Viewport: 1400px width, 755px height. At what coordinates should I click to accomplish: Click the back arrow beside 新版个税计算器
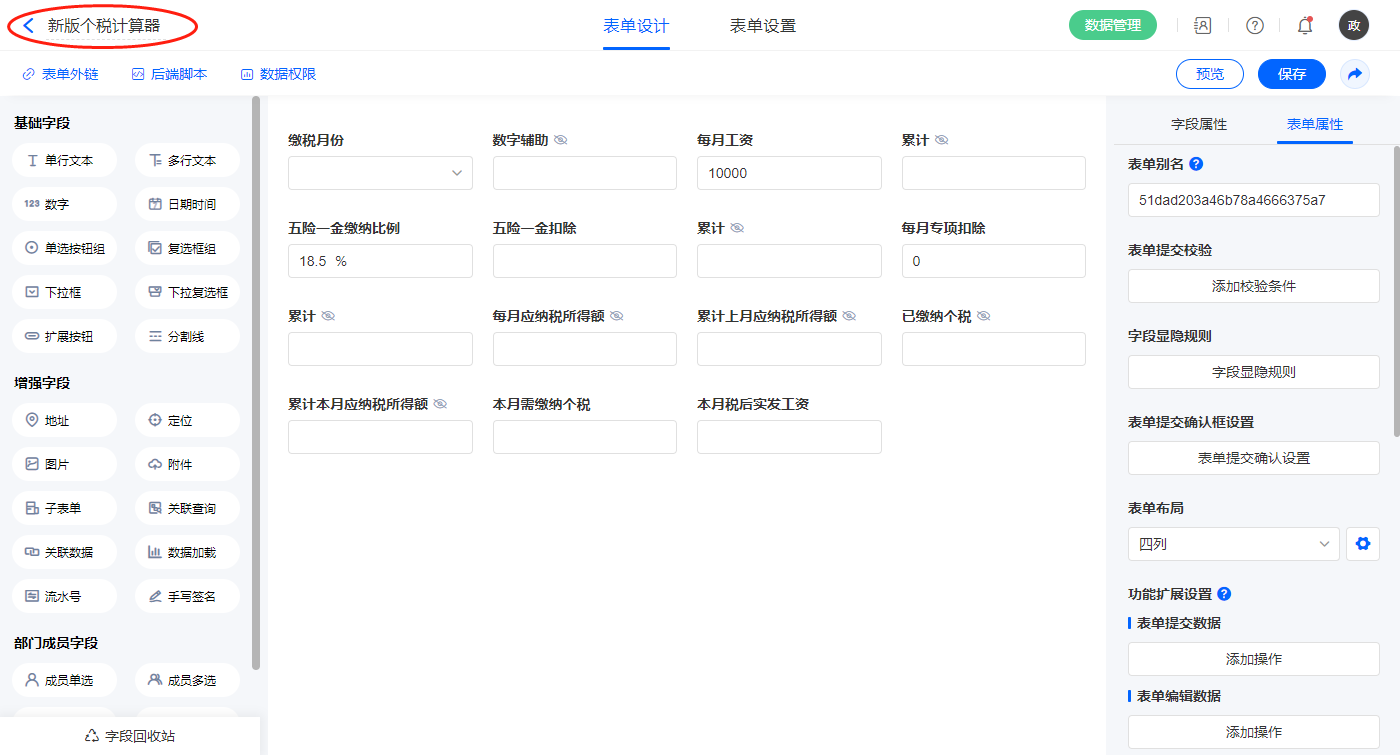click(x=29, y=26)
